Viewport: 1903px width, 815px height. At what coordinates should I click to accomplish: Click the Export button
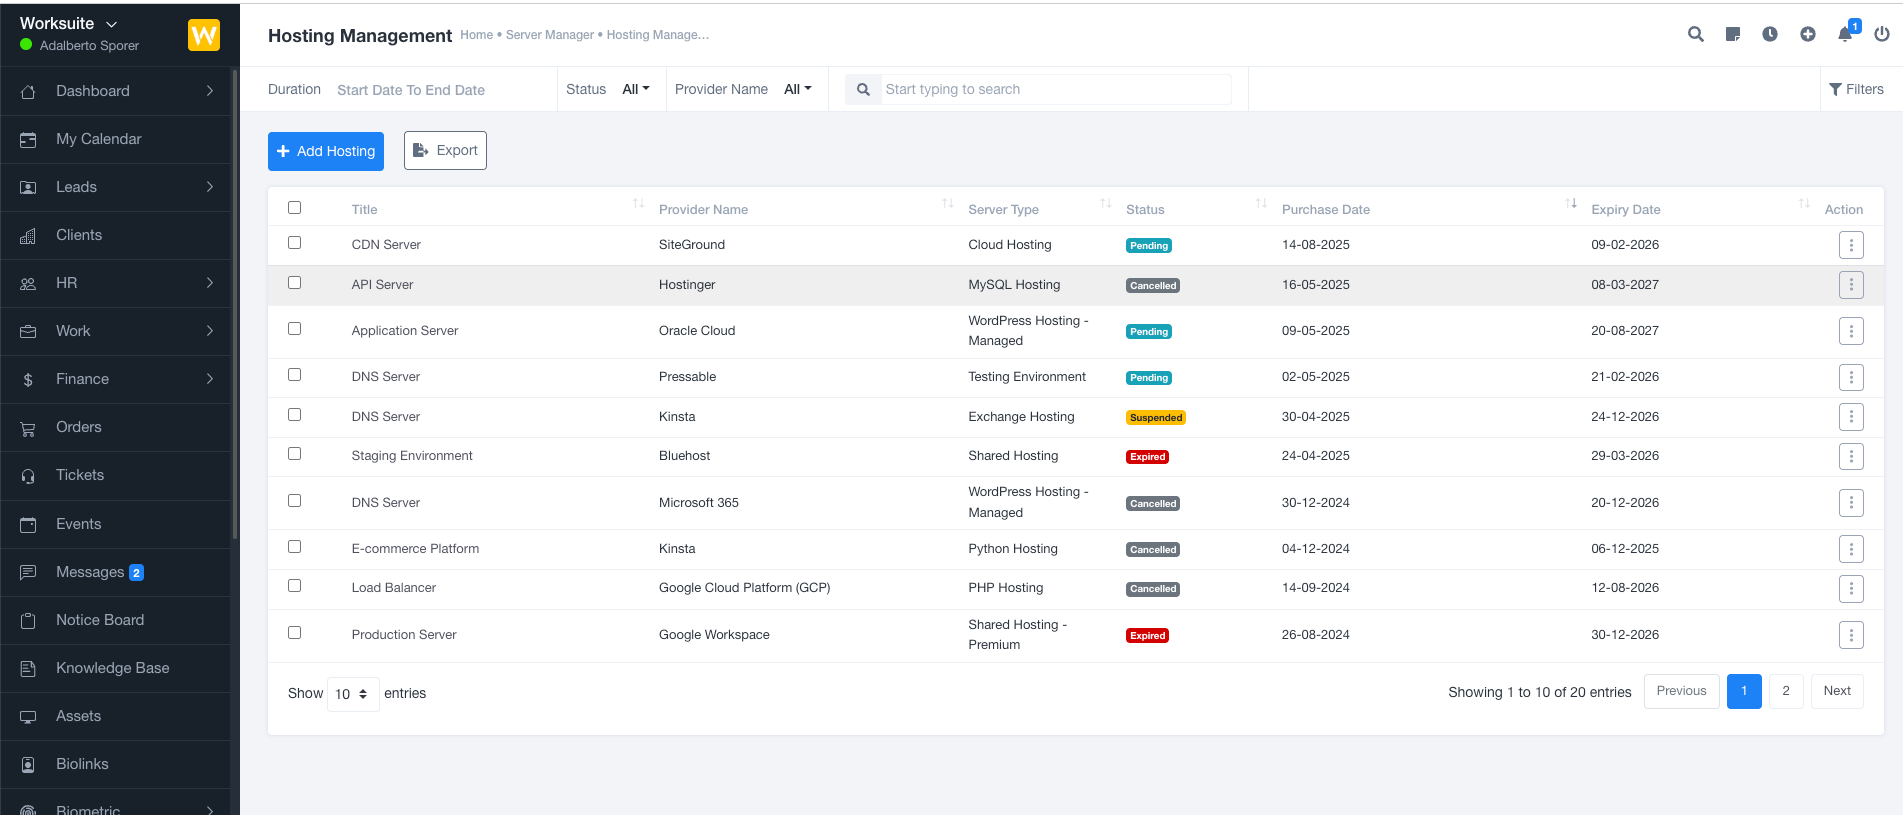coord(445,151)
